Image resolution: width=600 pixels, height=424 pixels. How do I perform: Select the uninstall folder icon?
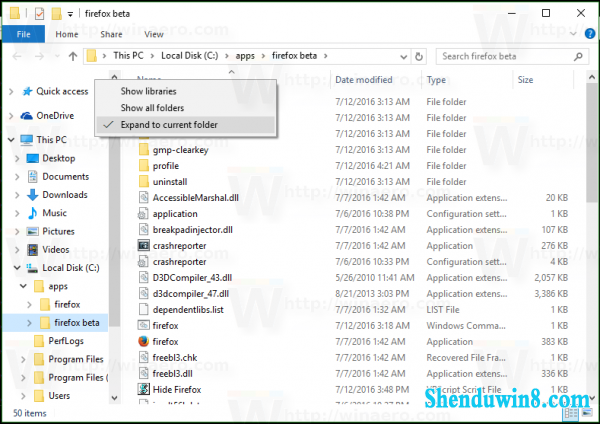(x=143, y=182)
